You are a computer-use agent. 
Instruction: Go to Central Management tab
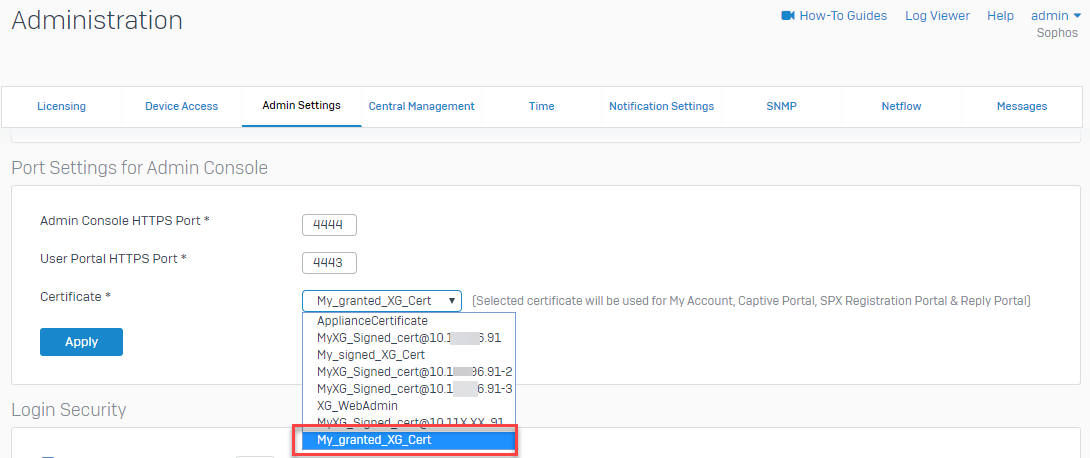point(421,106)
